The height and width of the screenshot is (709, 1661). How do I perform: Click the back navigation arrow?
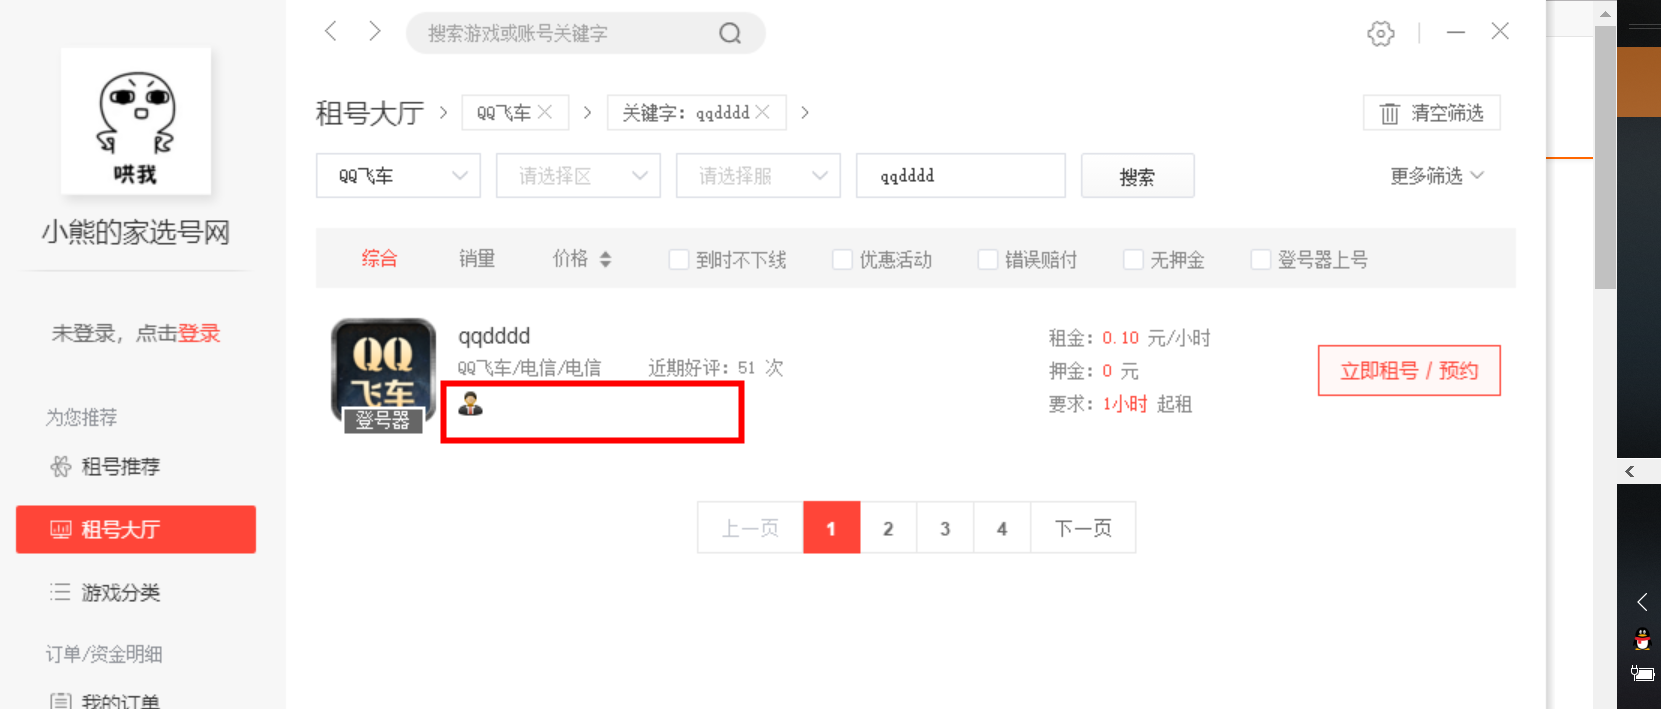coord(331,32)
